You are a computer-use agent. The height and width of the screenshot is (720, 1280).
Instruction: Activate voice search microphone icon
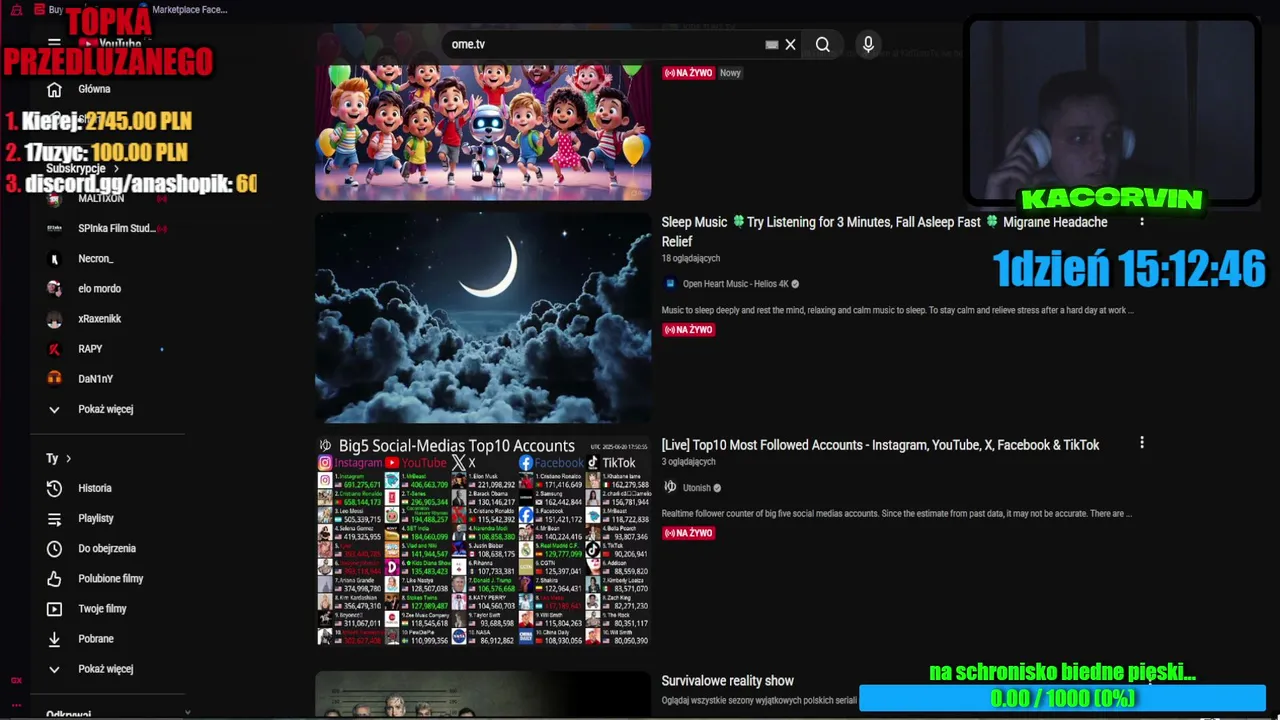[868, 44]
